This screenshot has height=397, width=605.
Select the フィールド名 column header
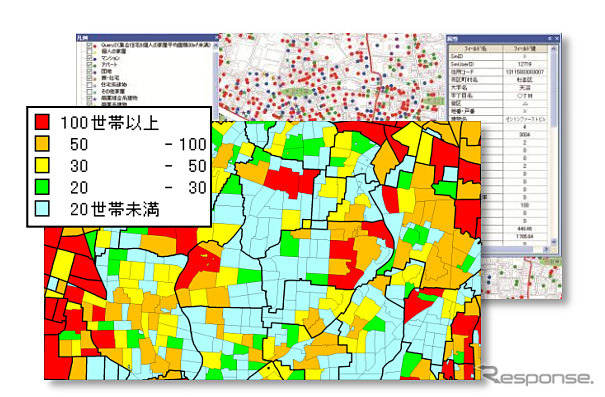tap(476, 49)
